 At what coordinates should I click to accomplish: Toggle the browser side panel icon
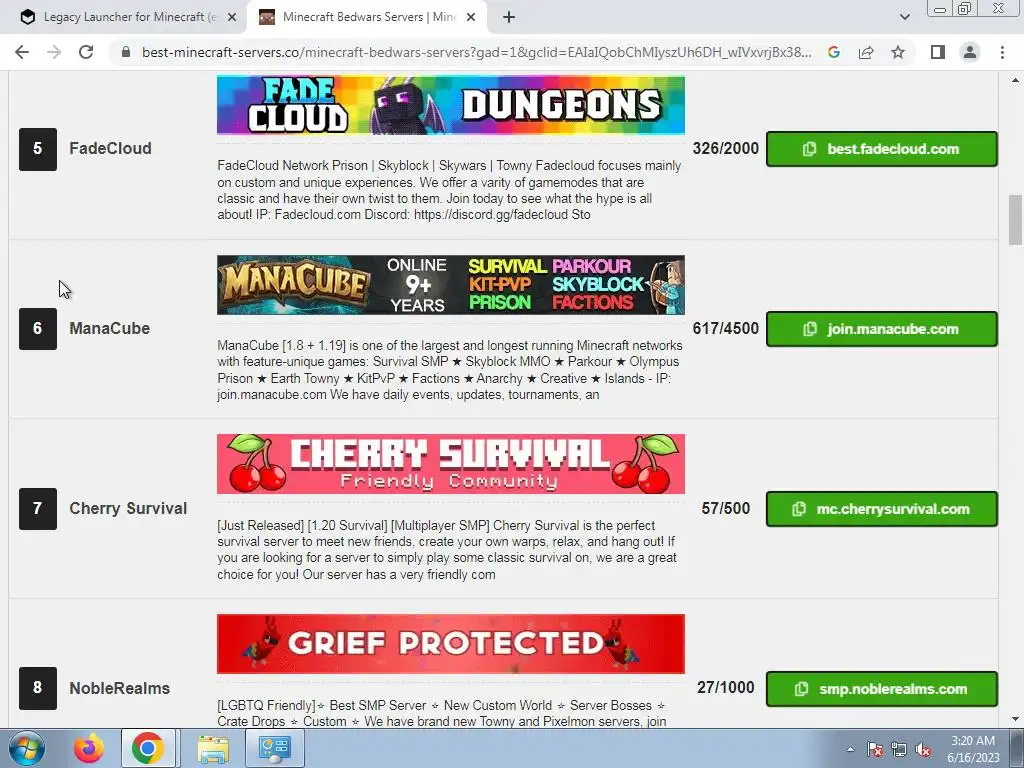(938, 52)
